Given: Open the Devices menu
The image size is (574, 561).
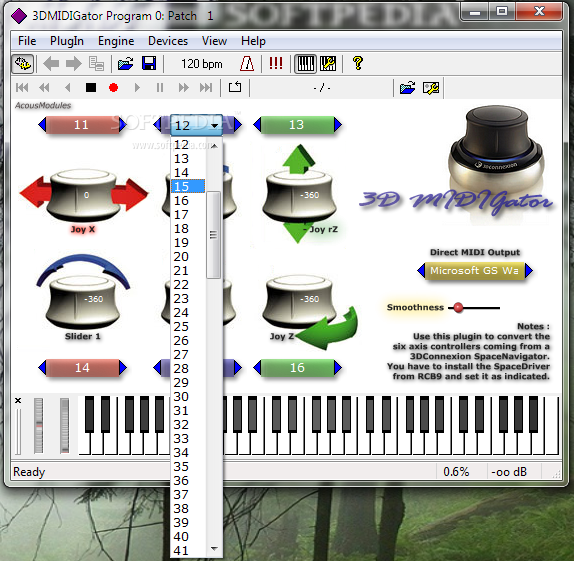Looking at the screenshot, I should coord(168,41).
